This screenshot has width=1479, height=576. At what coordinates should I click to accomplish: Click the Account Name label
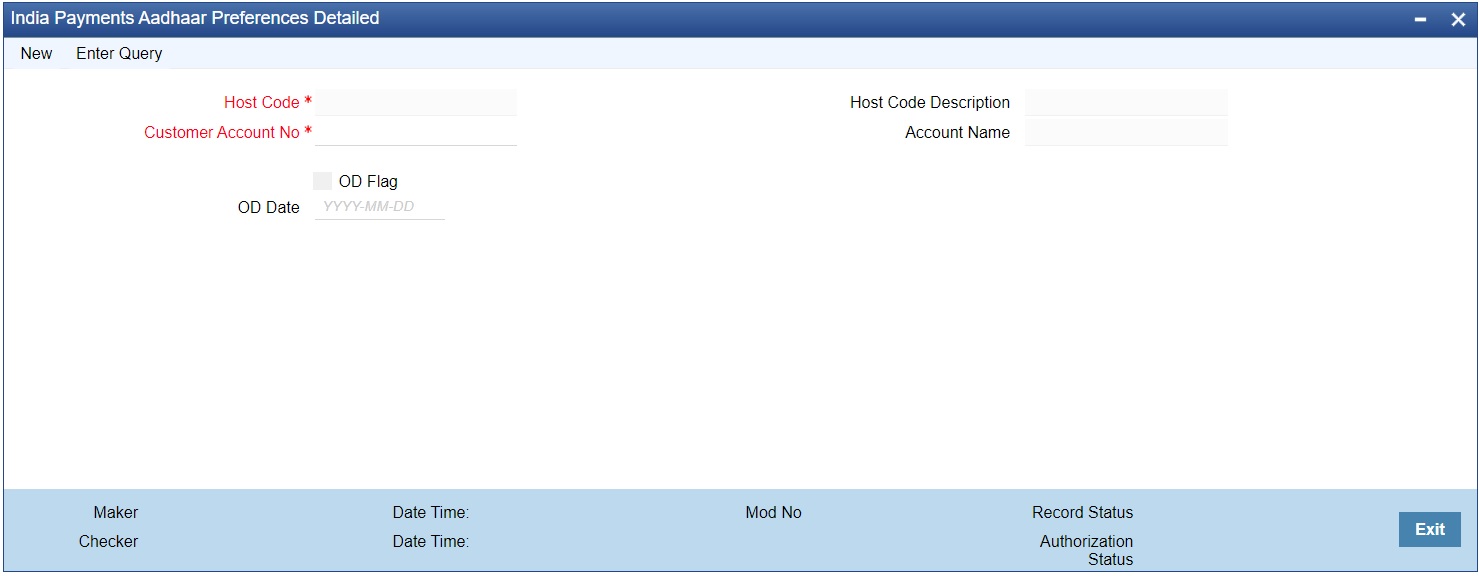(x=958, y=132)
